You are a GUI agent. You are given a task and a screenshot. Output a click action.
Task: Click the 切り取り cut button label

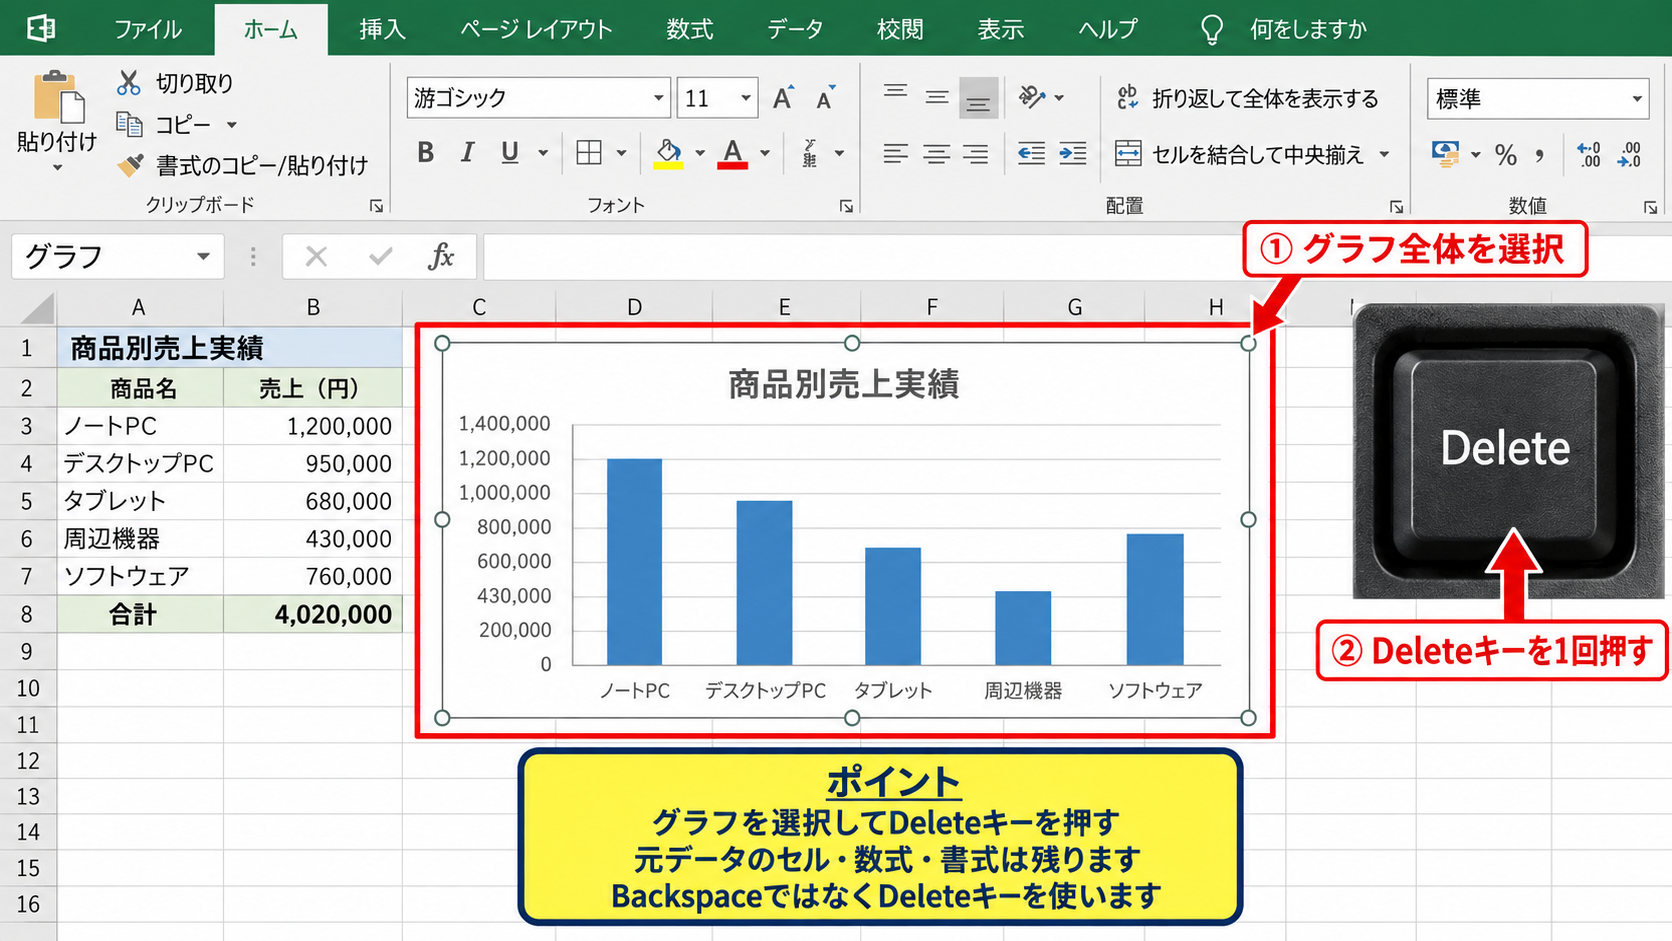(194, 83)
